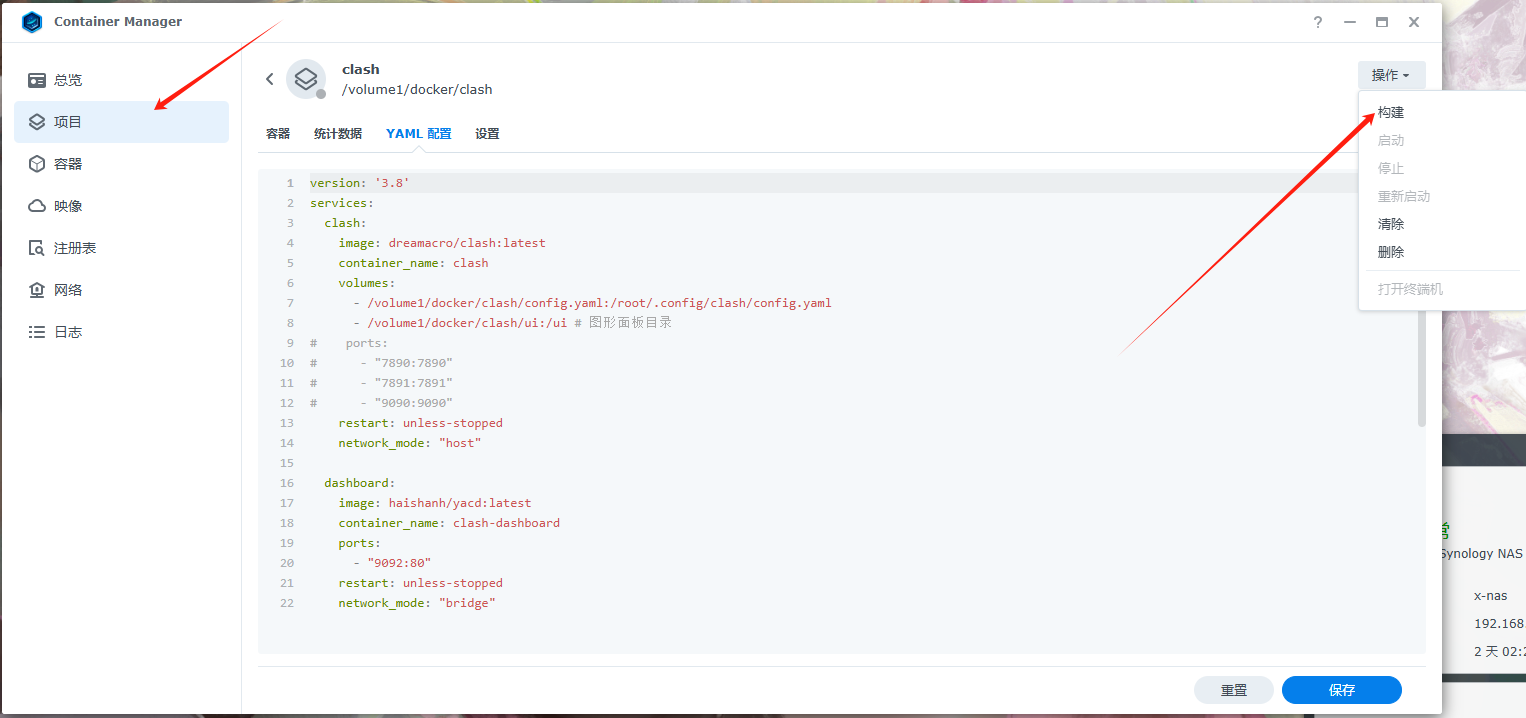Switch to the 统计数据 statistics tab
Viewport: 1526px width, 718px height.
(x=338, y=134)
